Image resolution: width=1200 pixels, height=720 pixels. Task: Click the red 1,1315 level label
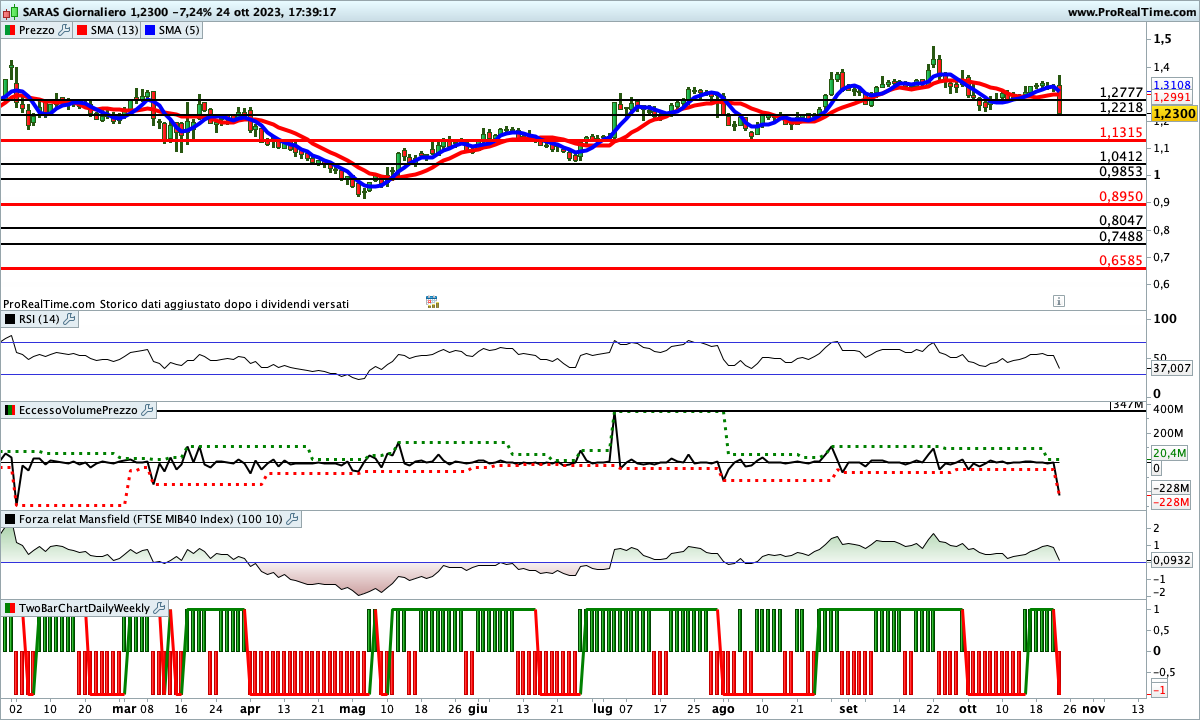(1121, 133)
